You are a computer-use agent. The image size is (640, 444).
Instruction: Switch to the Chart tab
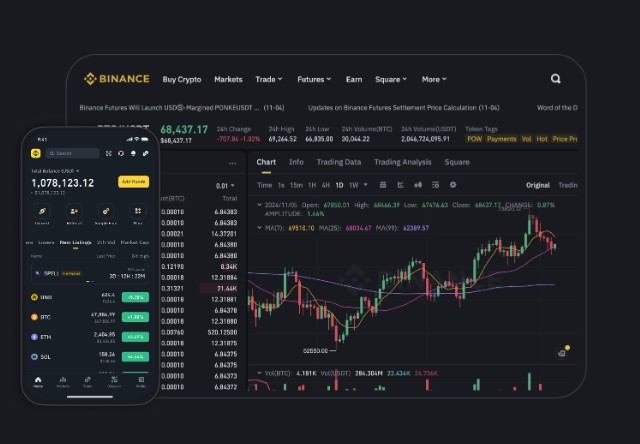coord(266,162)
